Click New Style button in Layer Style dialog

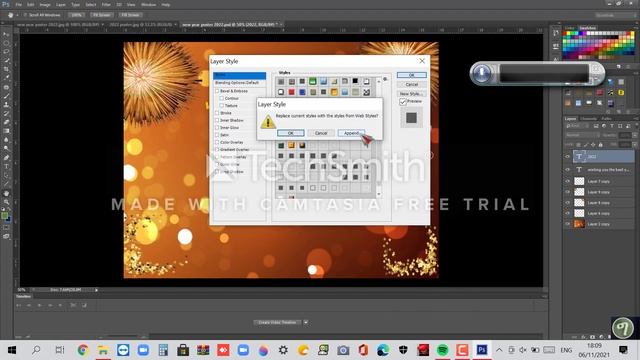coord(411,93)
